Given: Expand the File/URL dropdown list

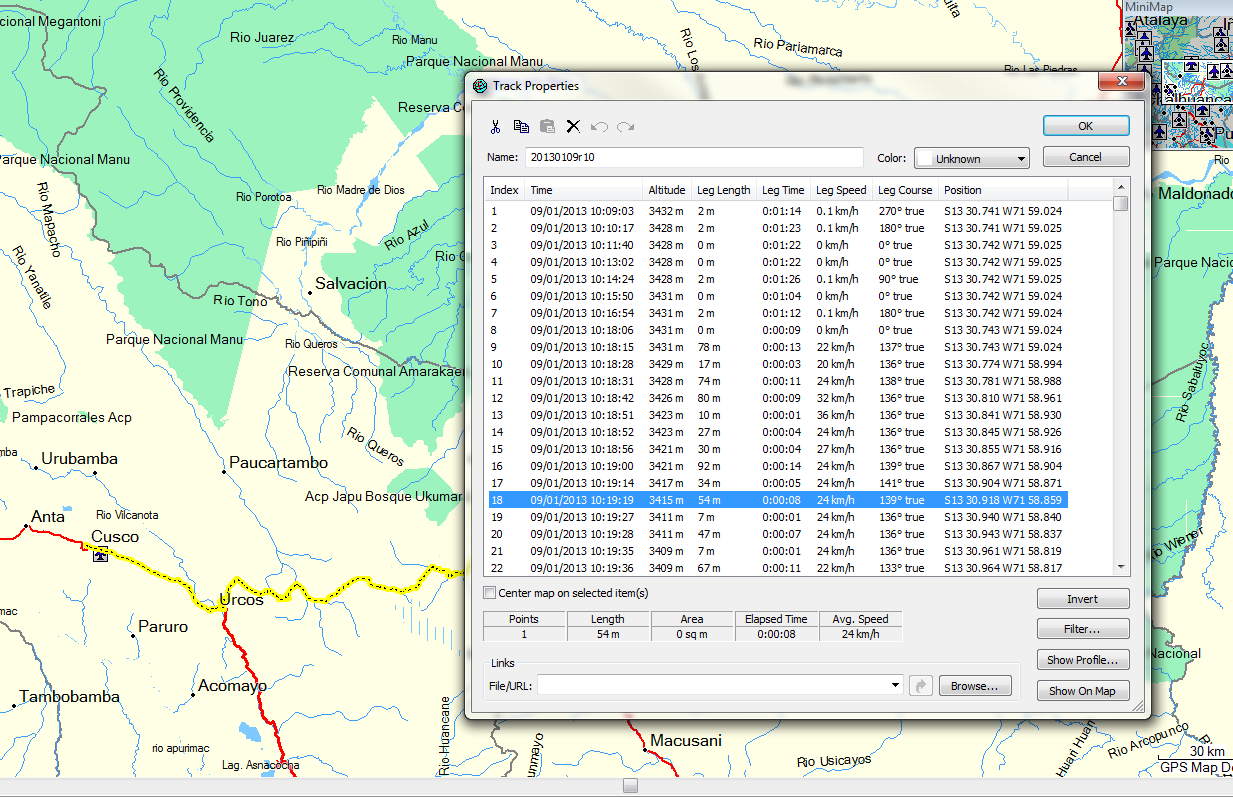Looking at the screenshot, I should coord(895,685).
